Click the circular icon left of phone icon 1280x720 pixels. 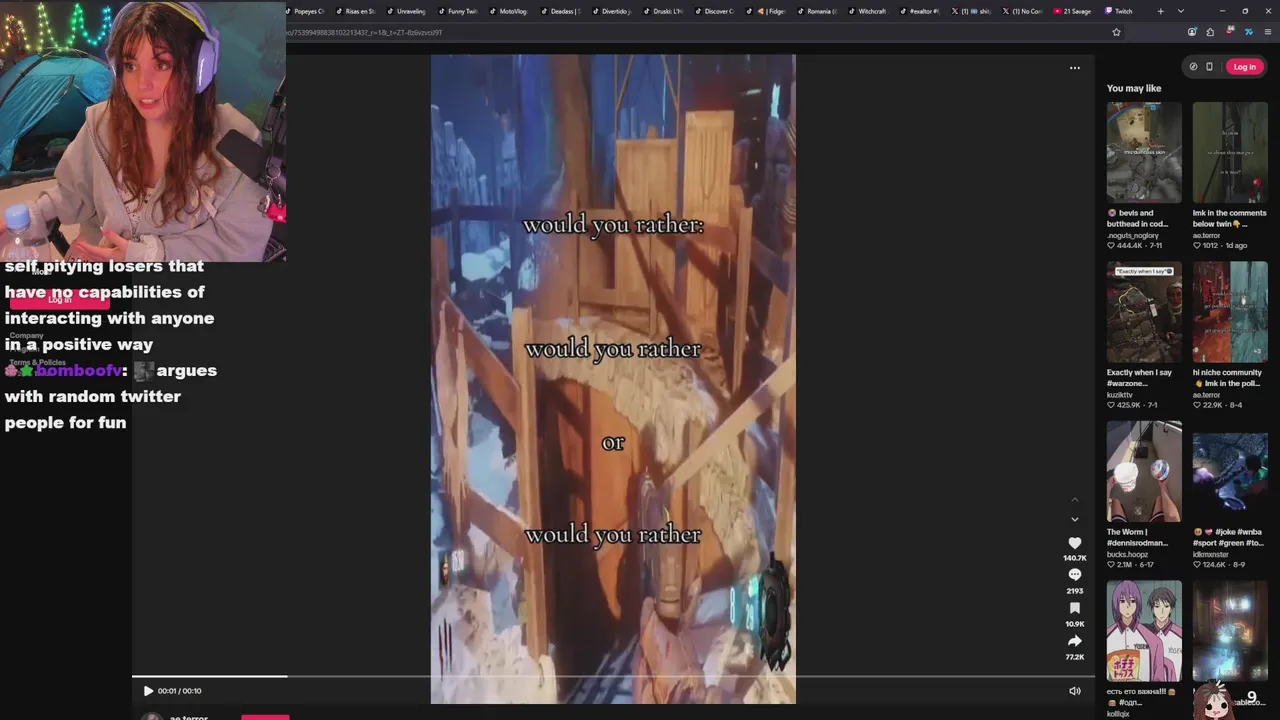[1193, 67]
